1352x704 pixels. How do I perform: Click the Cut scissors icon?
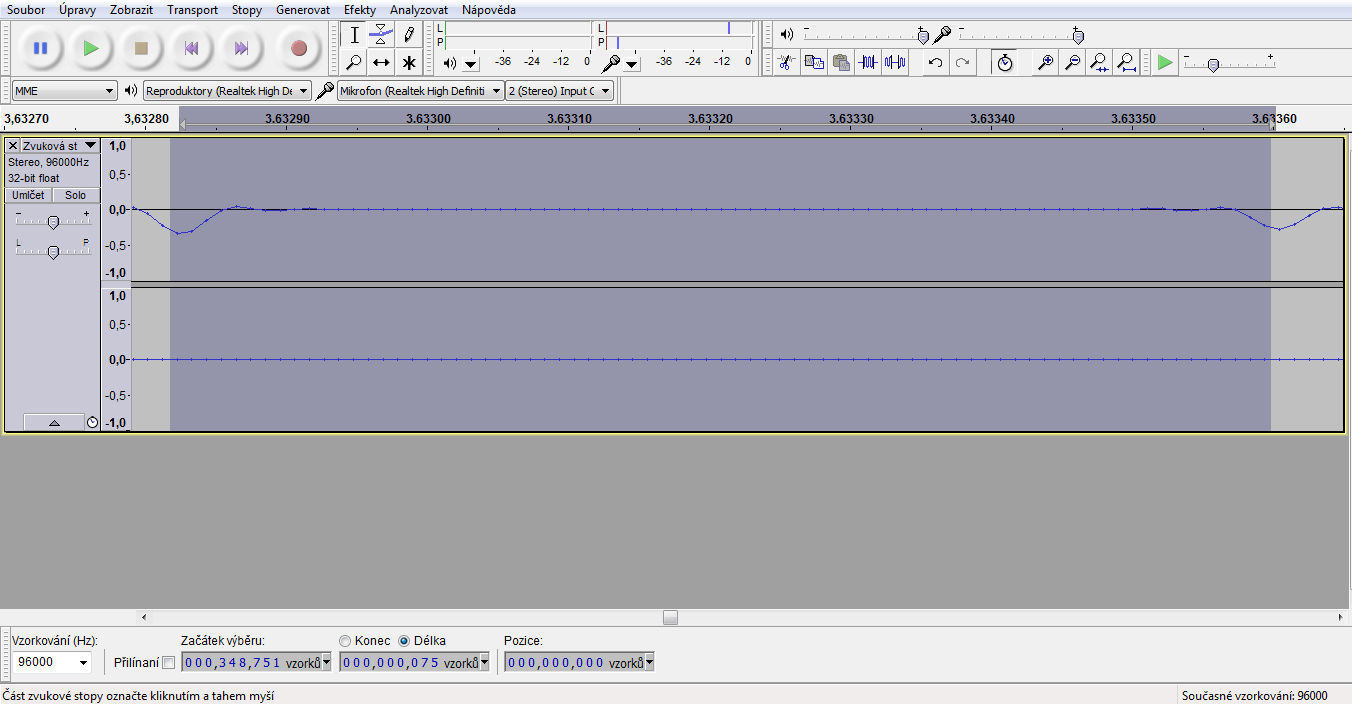786,63
